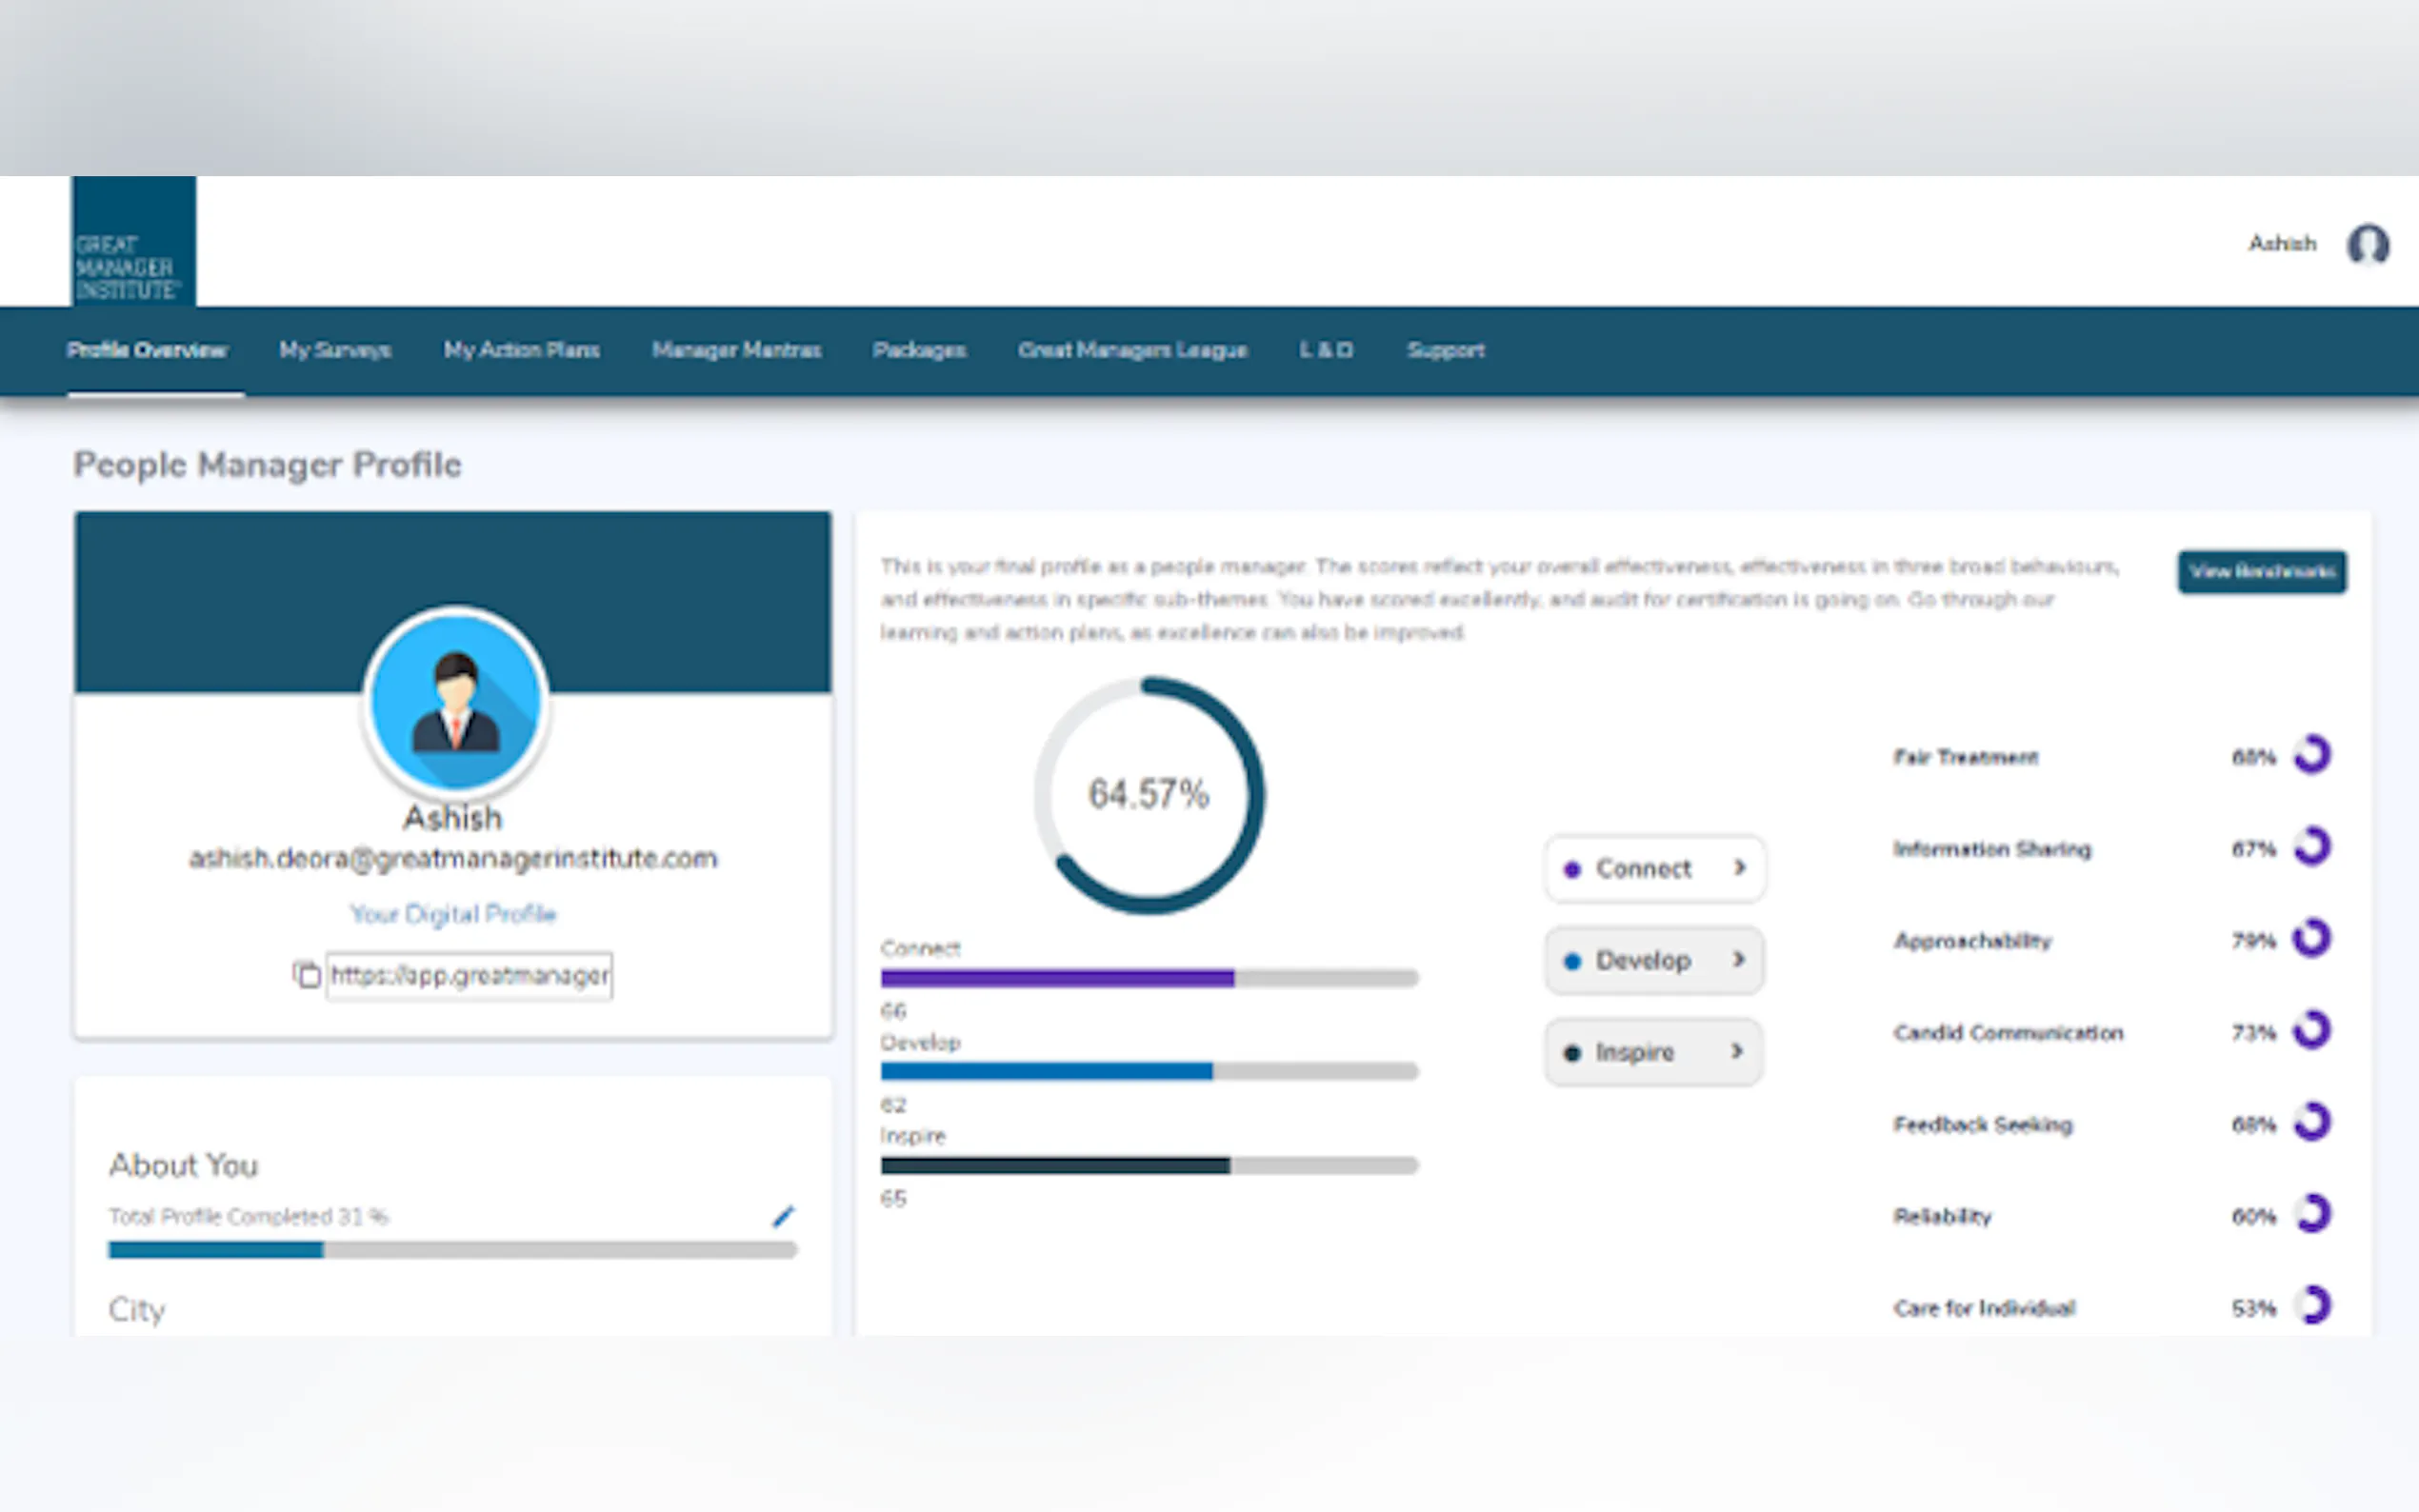Click the copy icon beside profile URL

306,974
